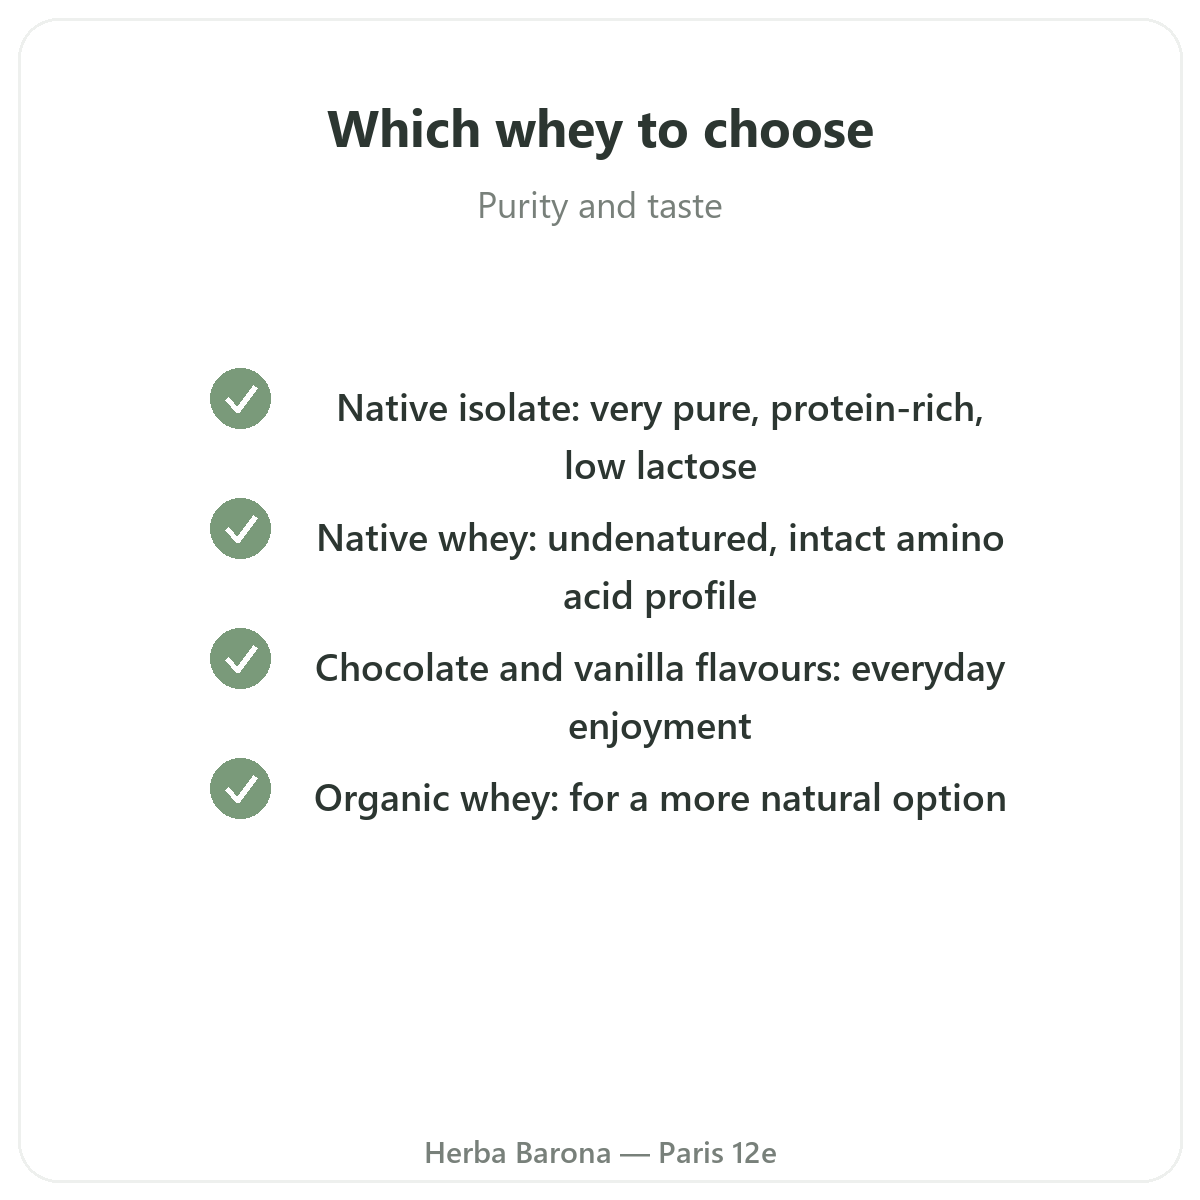Click 'protein-rich' in the first bullet

click(x=877, y=409)
